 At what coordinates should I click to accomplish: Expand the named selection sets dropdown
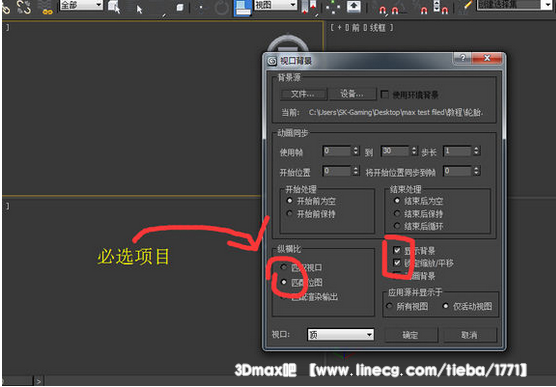click(547, 4)
